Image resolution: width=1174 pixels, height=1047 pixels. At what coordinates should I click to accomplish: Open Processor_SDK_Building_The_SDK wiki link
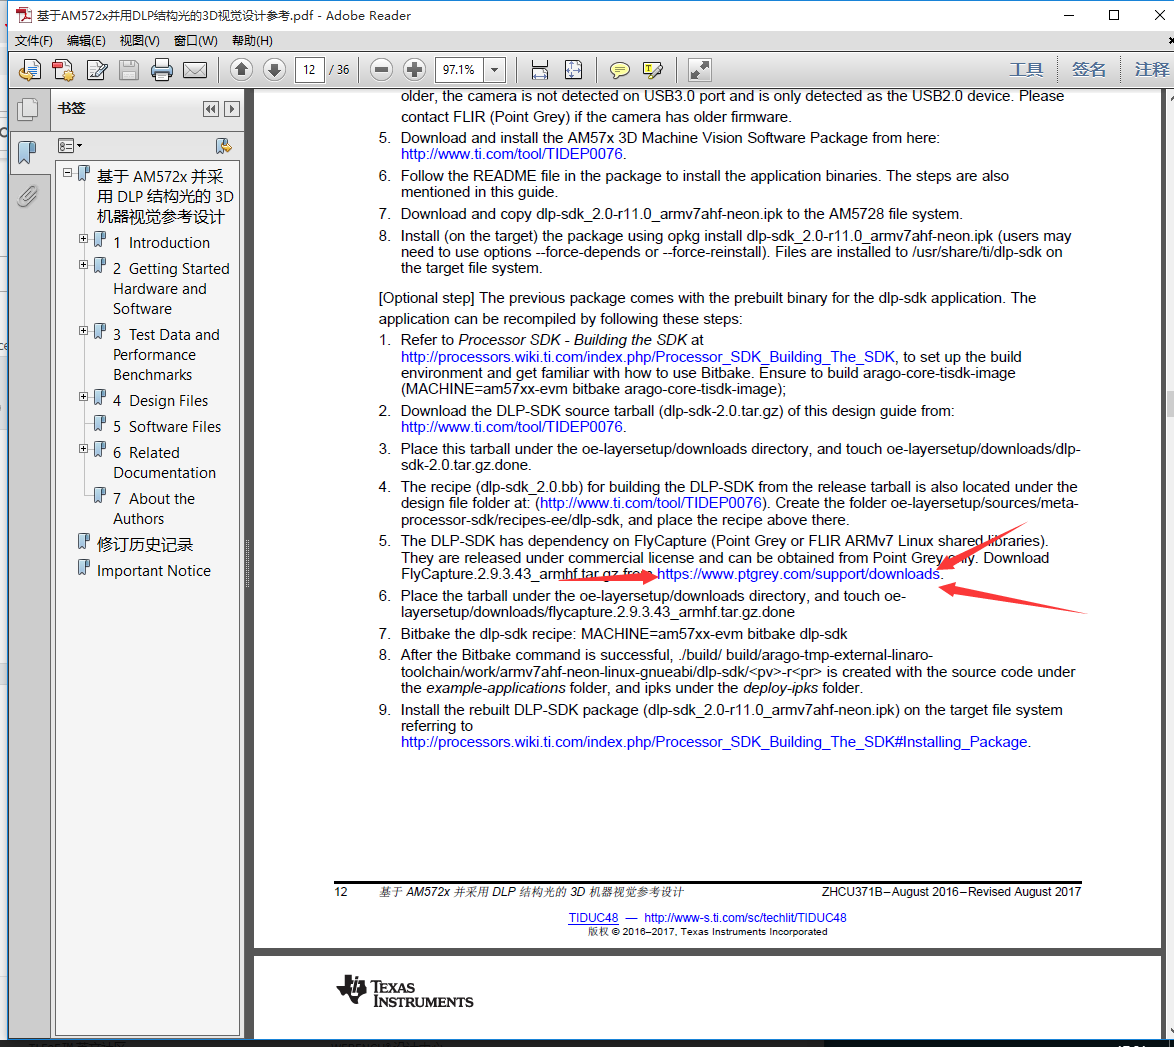(x=648, y=357)
